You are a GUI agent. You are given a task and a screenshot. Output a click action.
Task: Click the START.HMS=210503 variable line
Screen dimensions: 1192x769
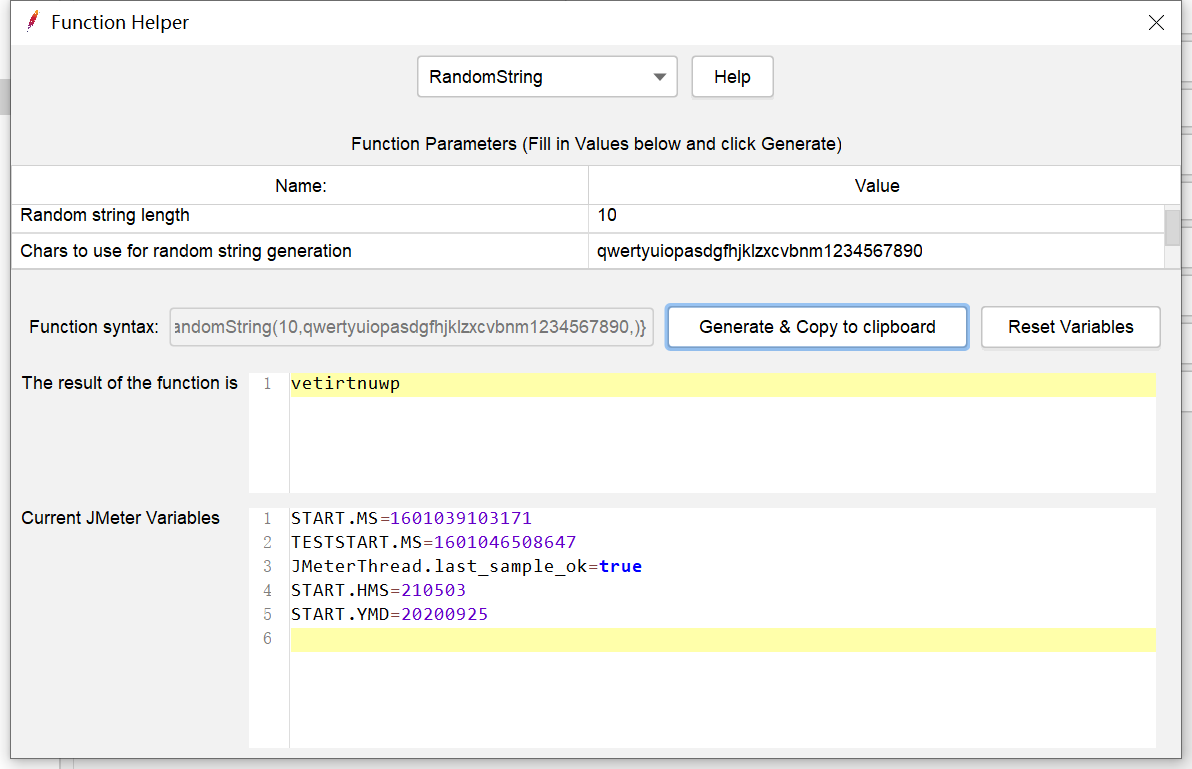coord(379,590)
